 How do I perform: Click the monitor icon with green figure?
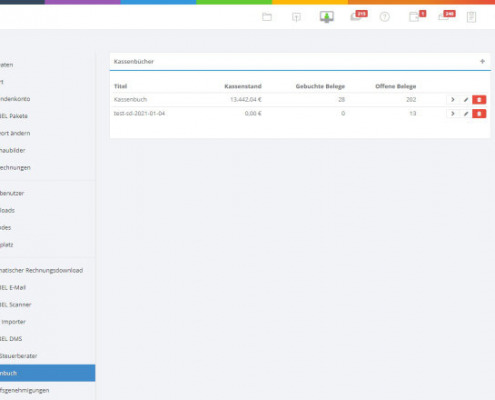(327, 17)
